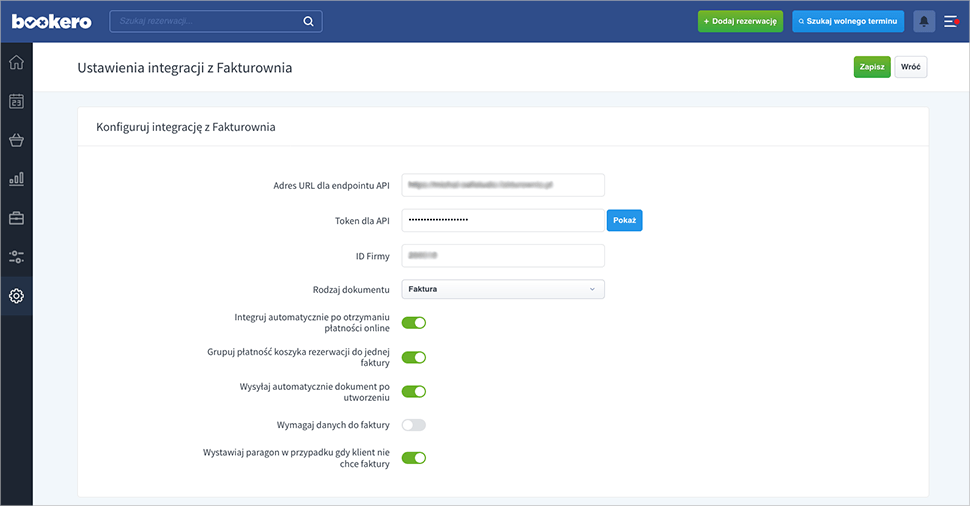Toggle automatic document sending after creation

click(414, 391)
